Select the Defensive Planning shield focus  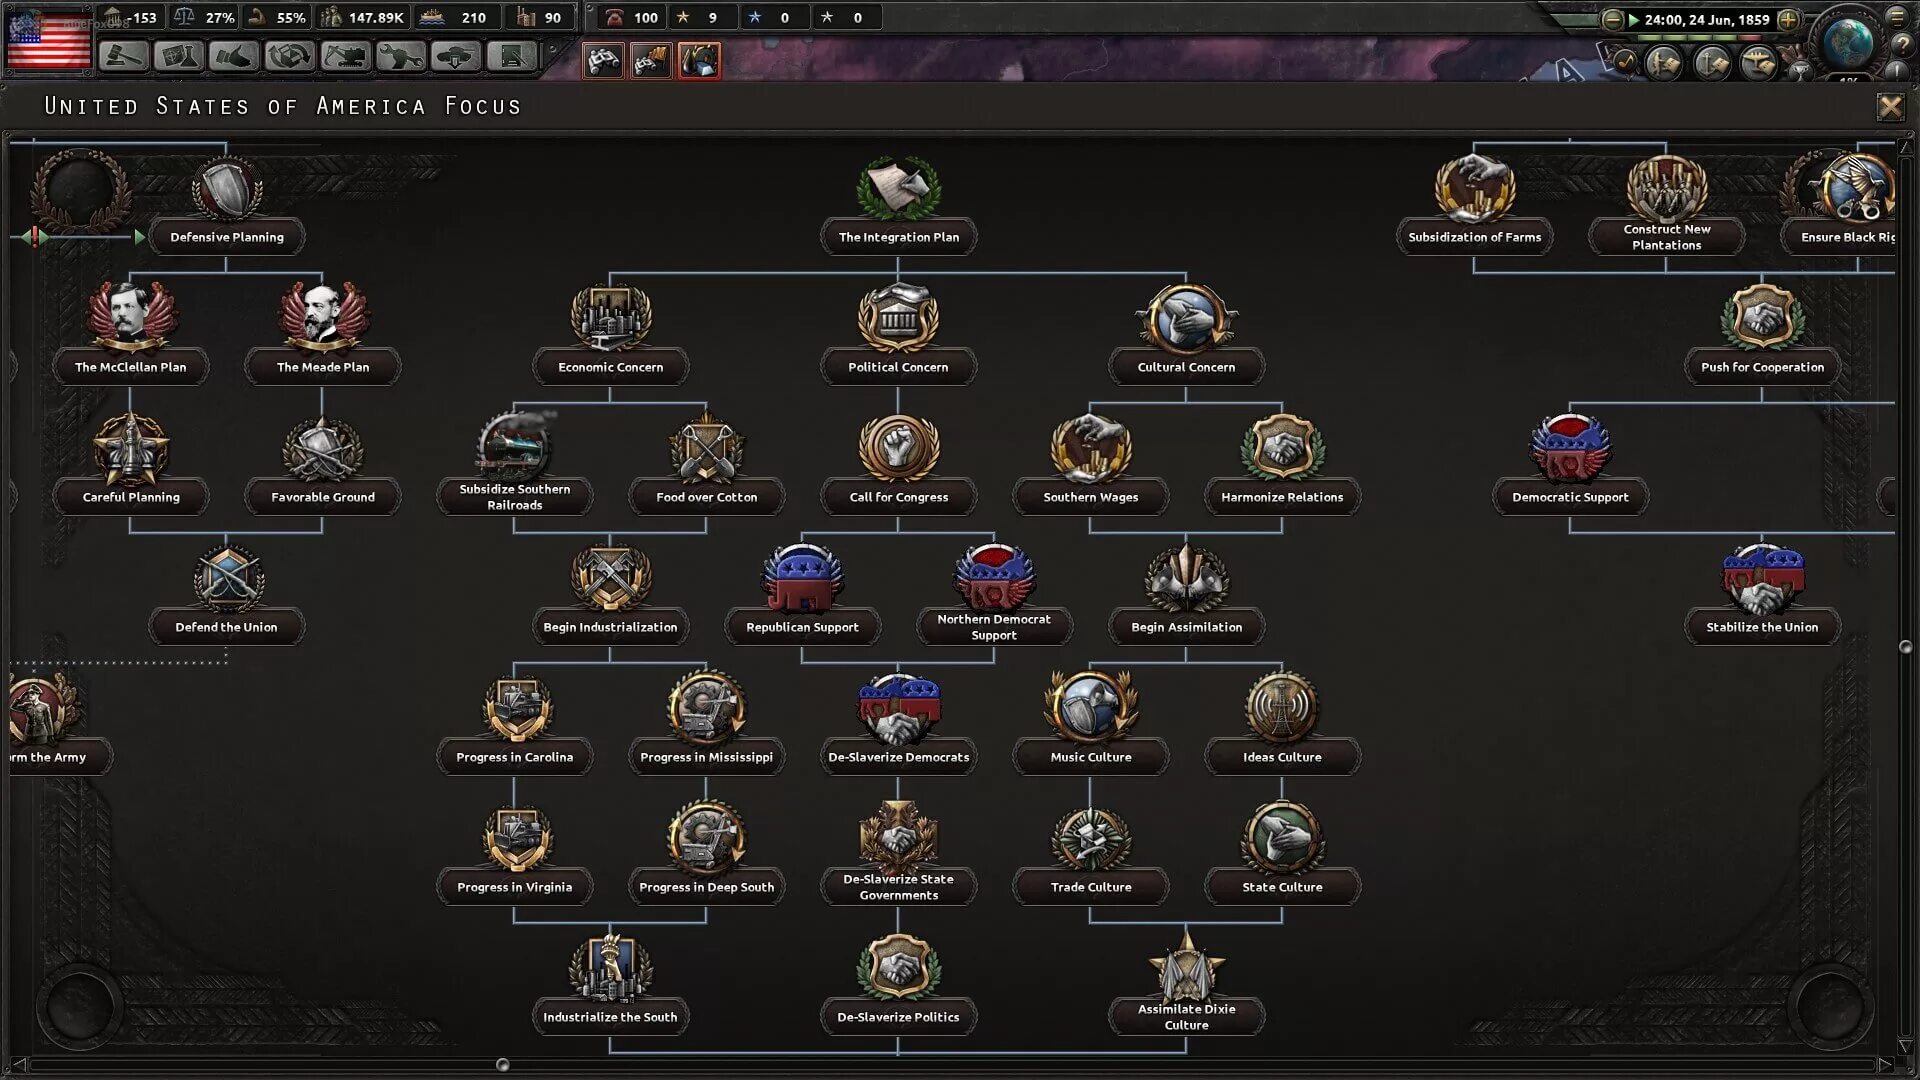[227, 188]
